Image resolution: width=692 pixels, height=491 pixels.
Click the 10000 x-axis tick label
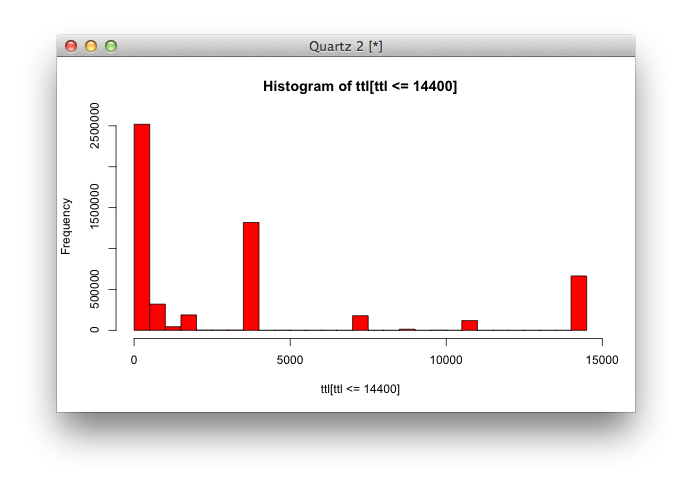pos(445,358)
